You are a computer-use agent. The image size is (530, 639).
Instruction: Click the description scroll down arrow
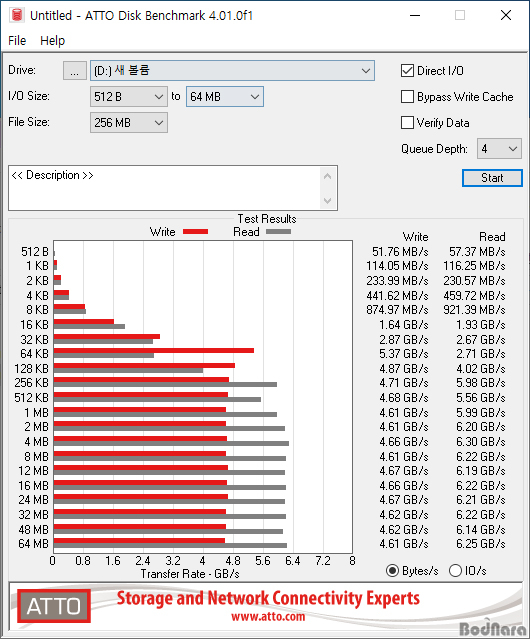(x=328, y=201)
